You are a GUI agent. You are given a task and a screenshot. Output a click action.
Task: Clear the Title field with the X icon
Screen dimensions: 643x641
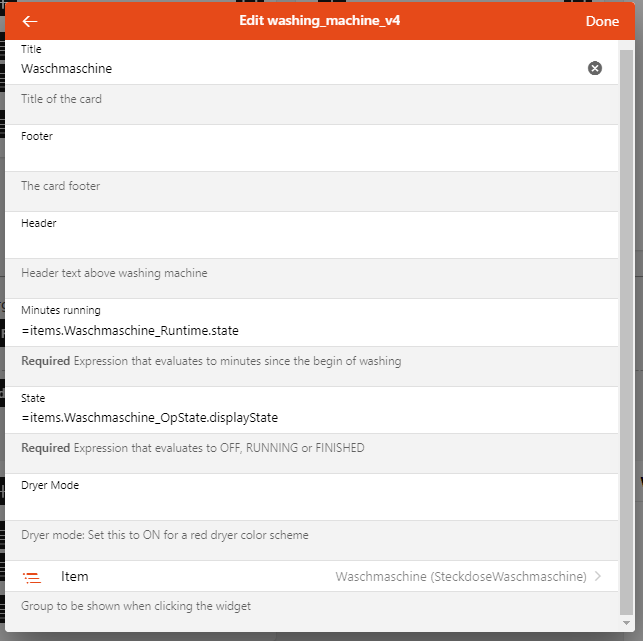coord(595,68)
